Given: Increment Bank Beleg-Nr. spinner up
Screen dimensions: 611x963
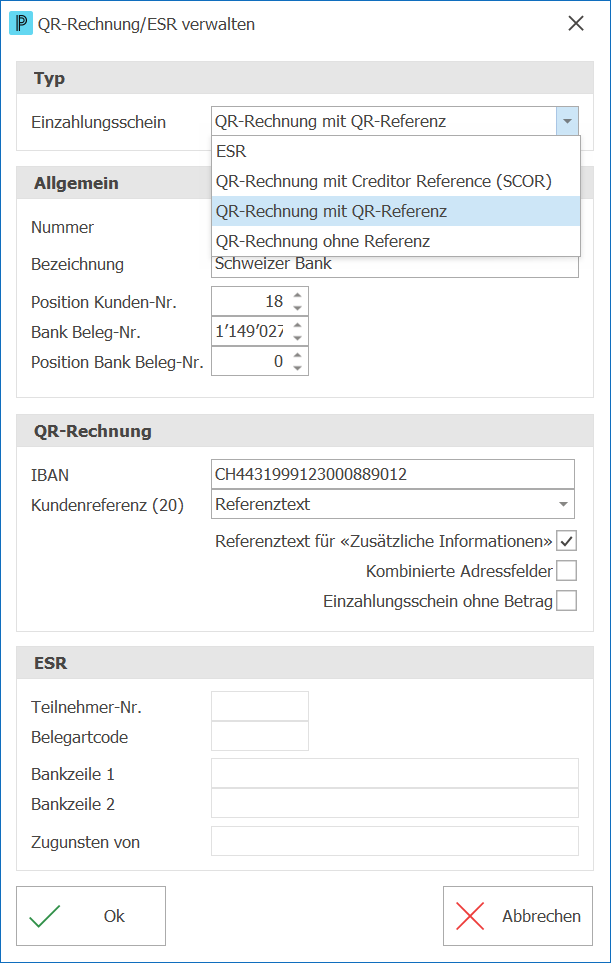Looking at the screenshot, I should click(x=298, y=326).
